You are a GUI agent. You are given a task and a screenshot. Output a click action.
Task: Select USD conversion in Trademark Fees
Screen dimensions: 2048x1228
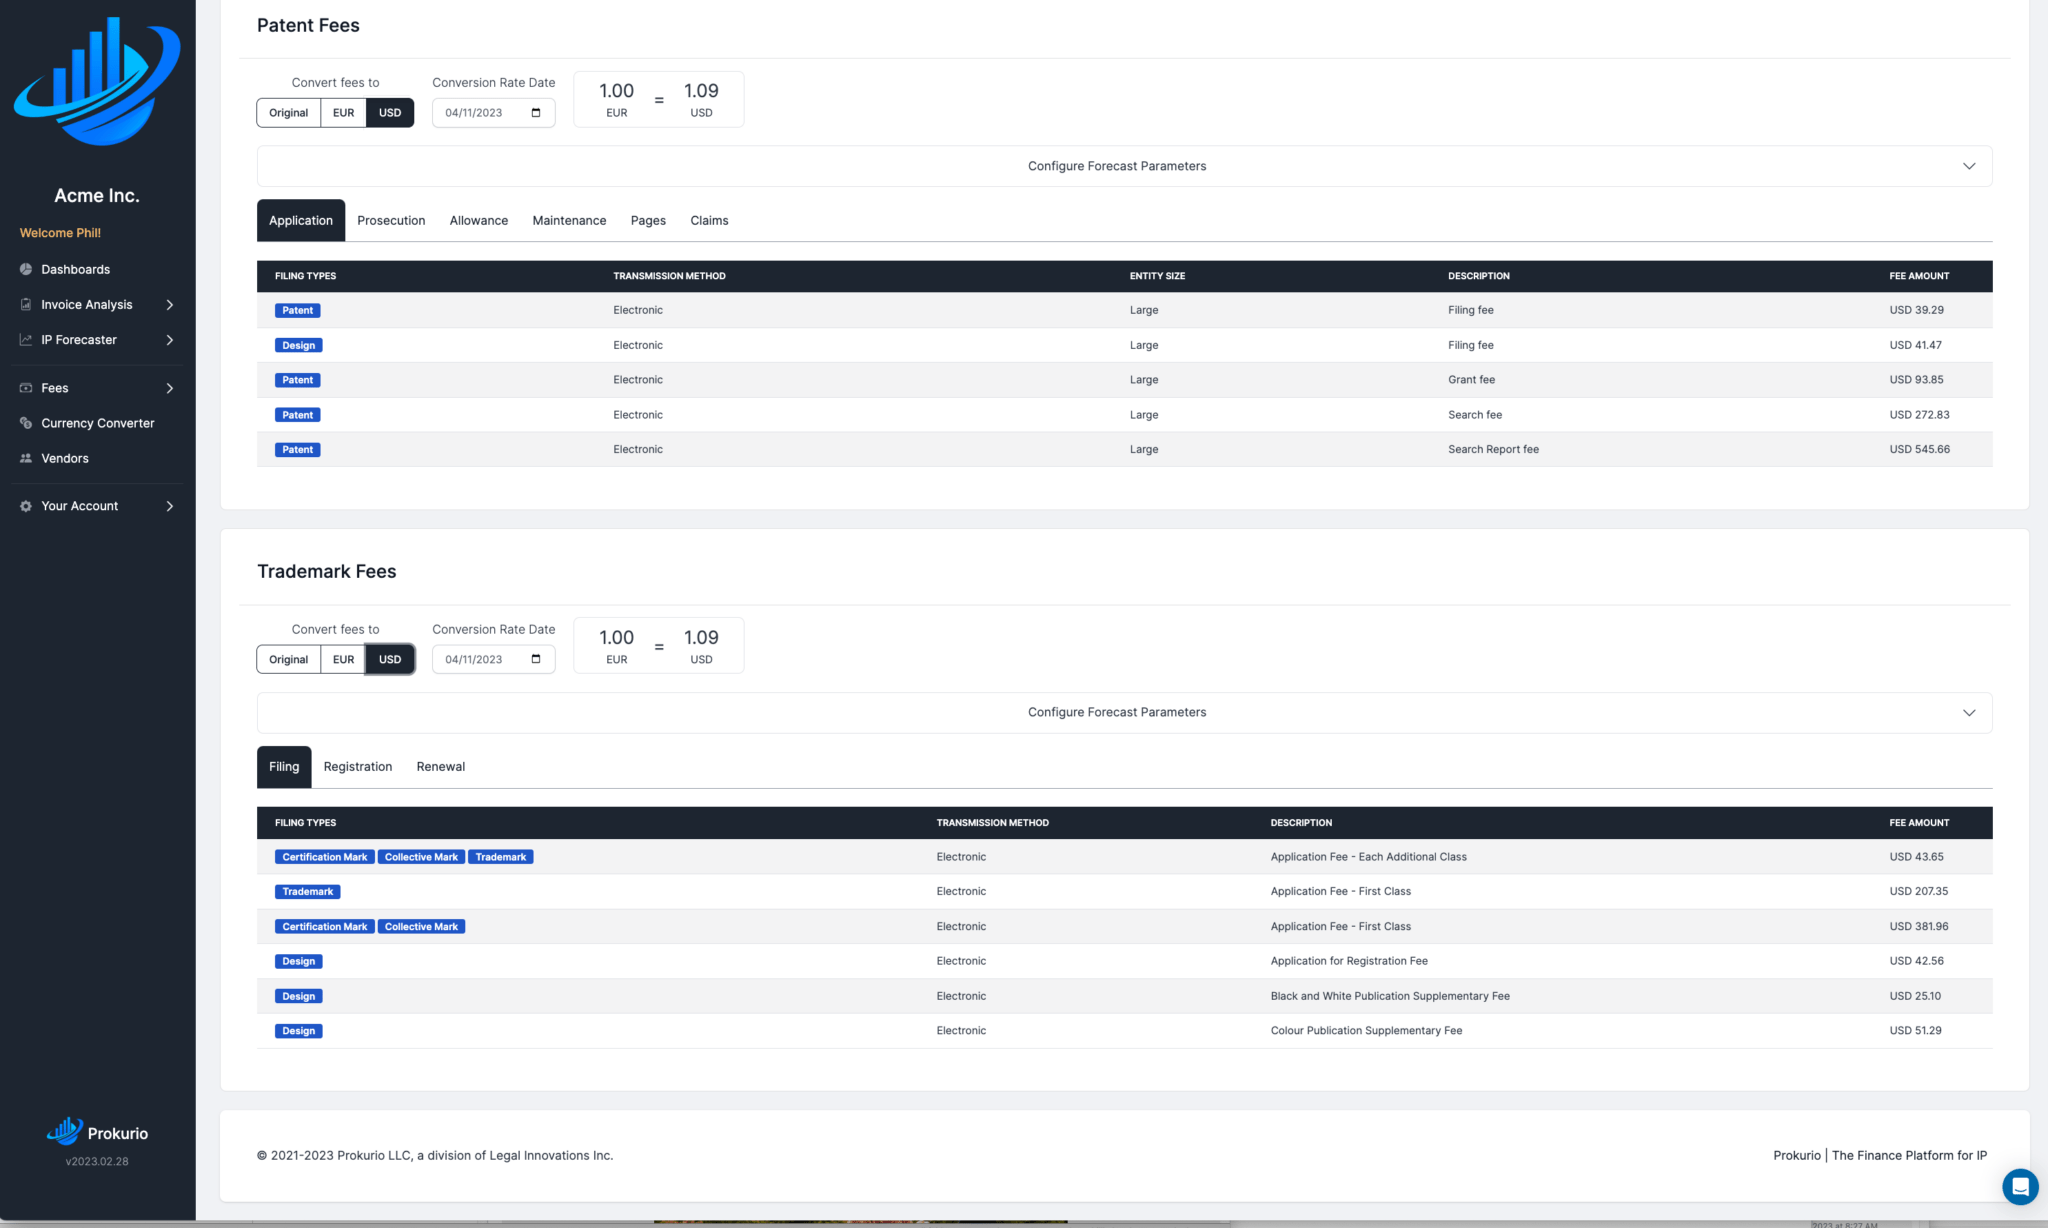click(390, 659)
